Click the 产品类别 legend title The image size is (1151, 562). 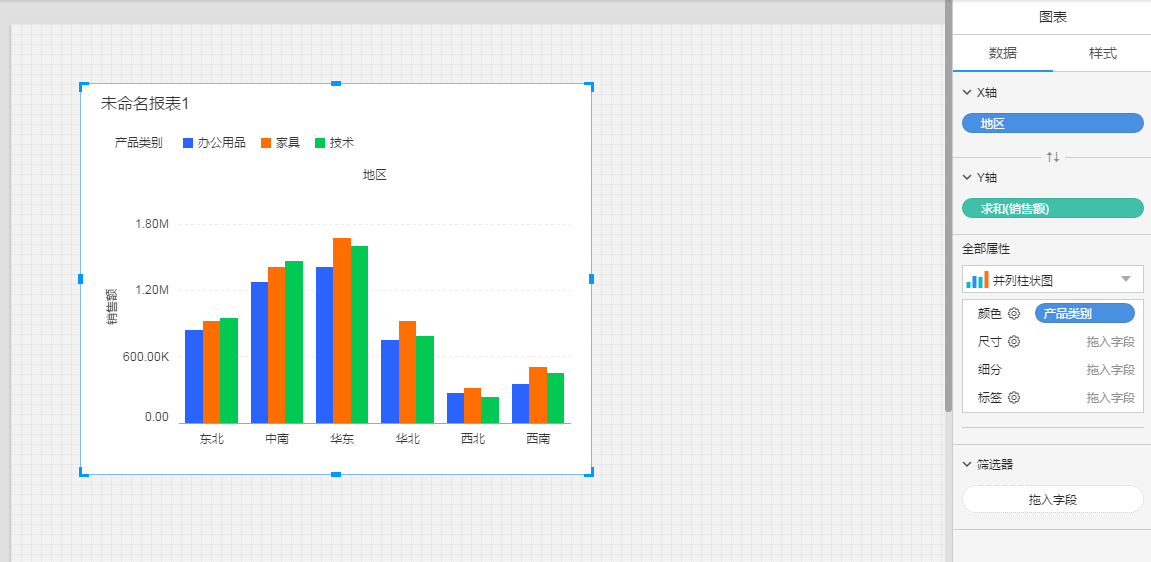tap(138, 143)
